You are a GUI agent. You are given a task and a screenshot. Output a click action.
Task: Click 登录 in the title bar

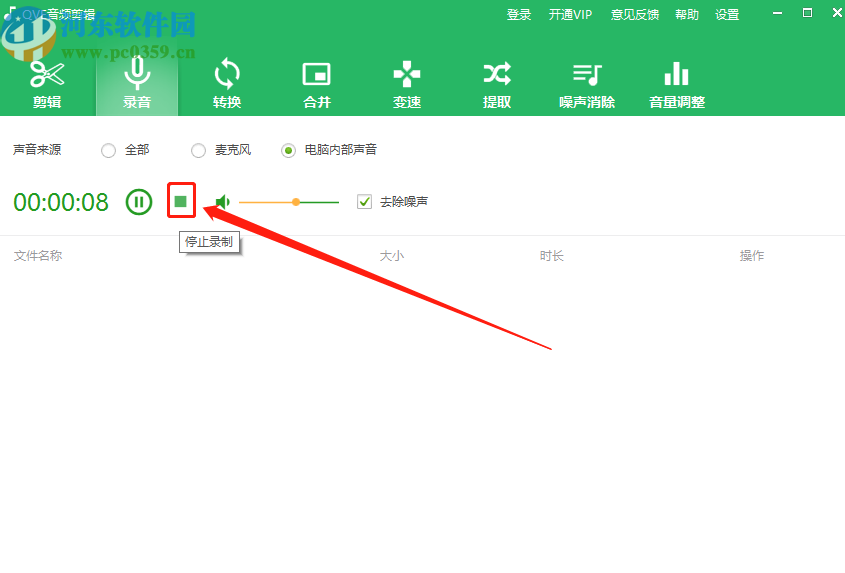519,15
